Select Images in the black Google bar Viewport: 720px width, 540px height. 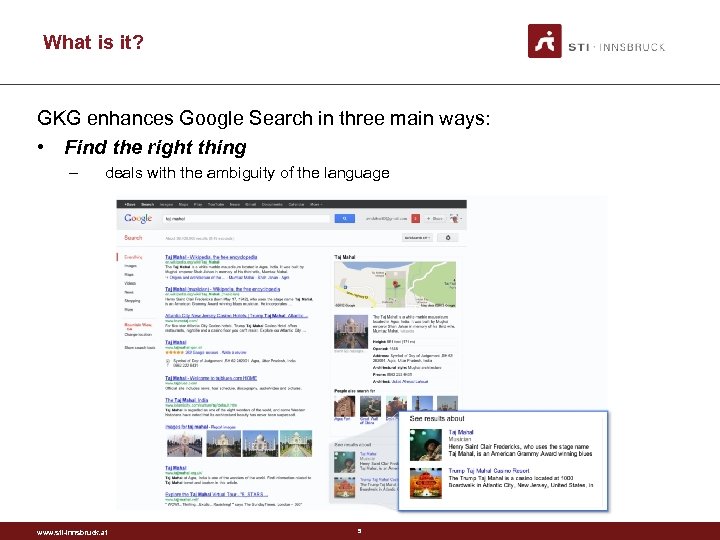(x=166, y=204)
